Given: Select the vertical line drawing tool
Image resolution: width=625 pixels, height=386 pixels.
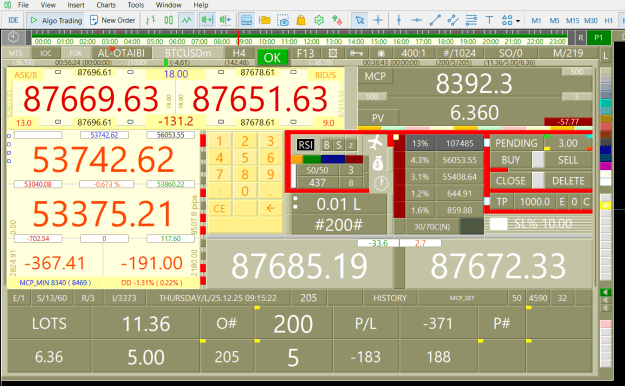Looking at the screenshot, I should [399, 20].
